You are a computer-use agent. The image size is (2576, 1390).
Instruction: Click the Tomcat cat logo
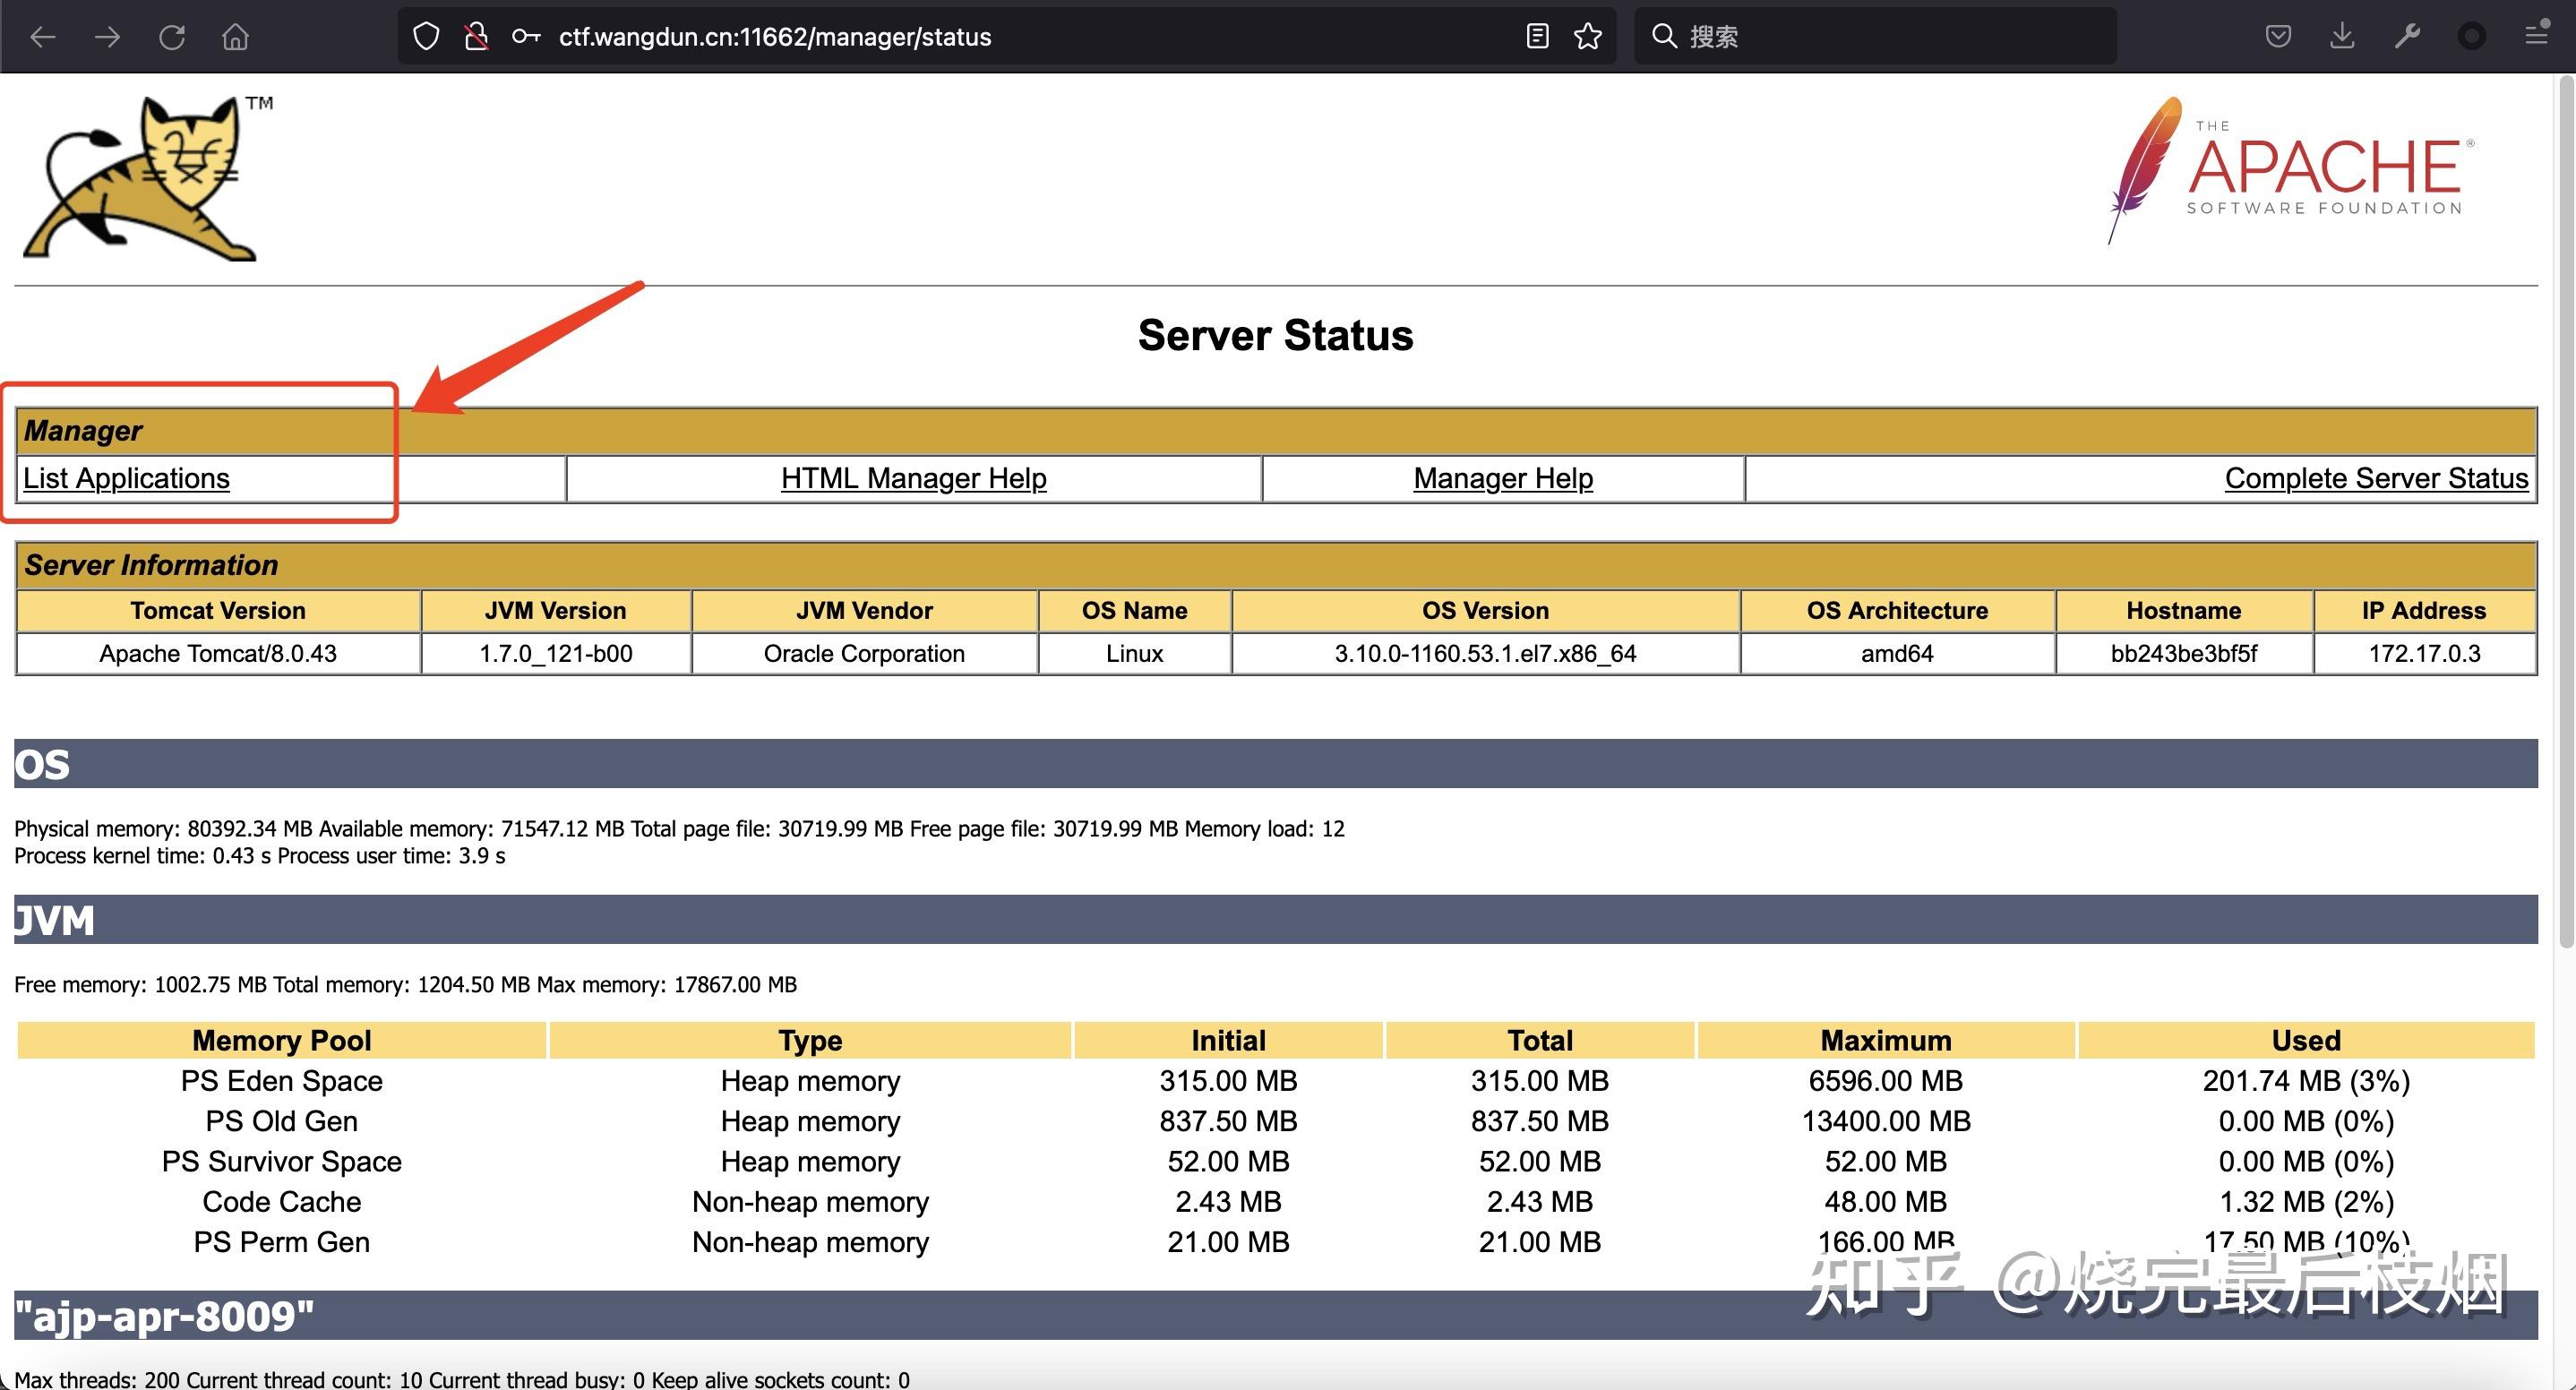point(148,178)
